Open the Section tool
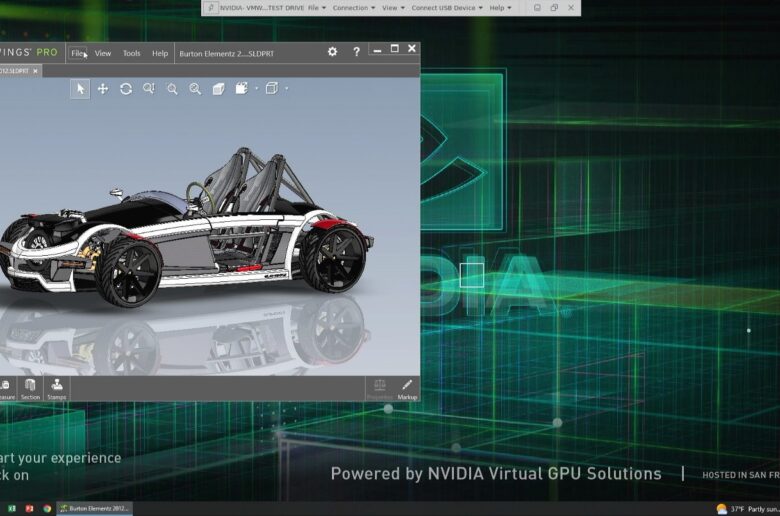The height and width of the screenshot is (516, 780). (30, 389)
